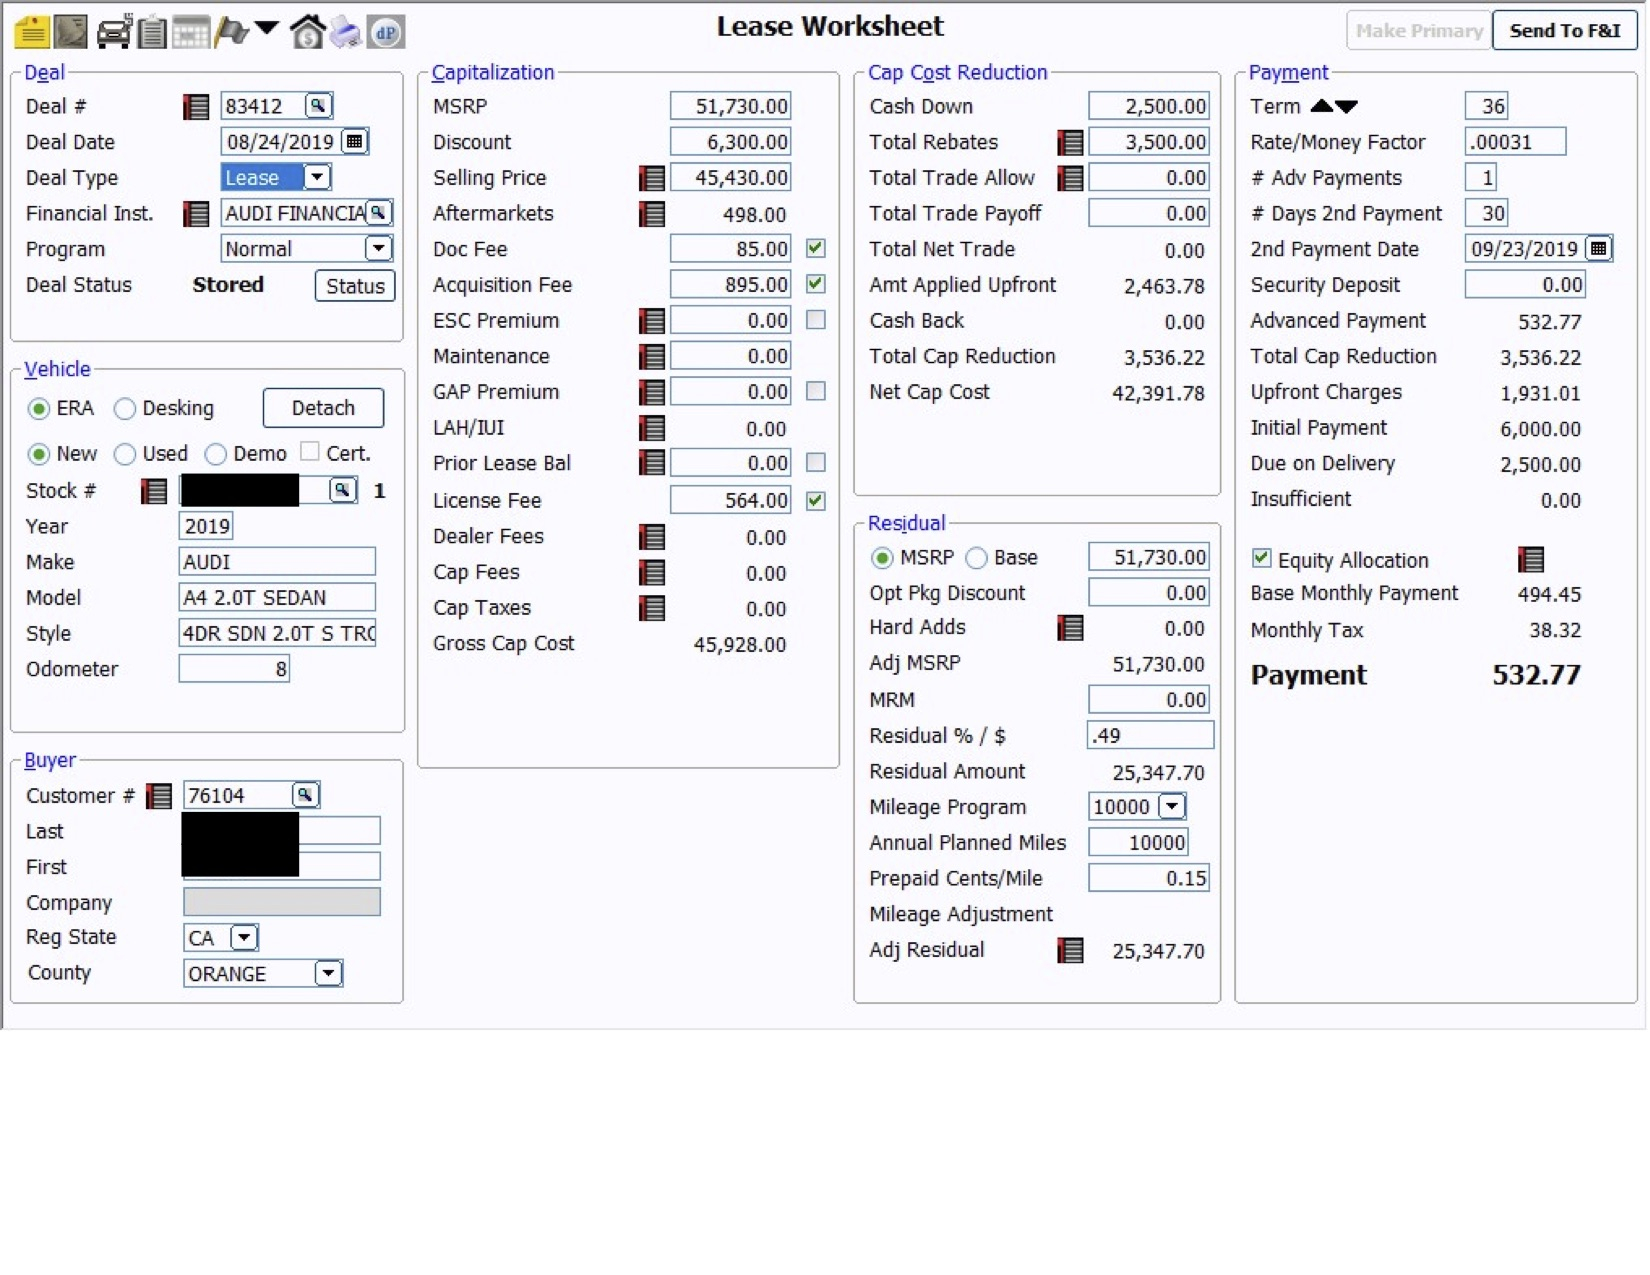Image resolution: width=1650 pixels, height=1275 pixels.
Task: Select the Demo radio button
Action: (215, 455)
